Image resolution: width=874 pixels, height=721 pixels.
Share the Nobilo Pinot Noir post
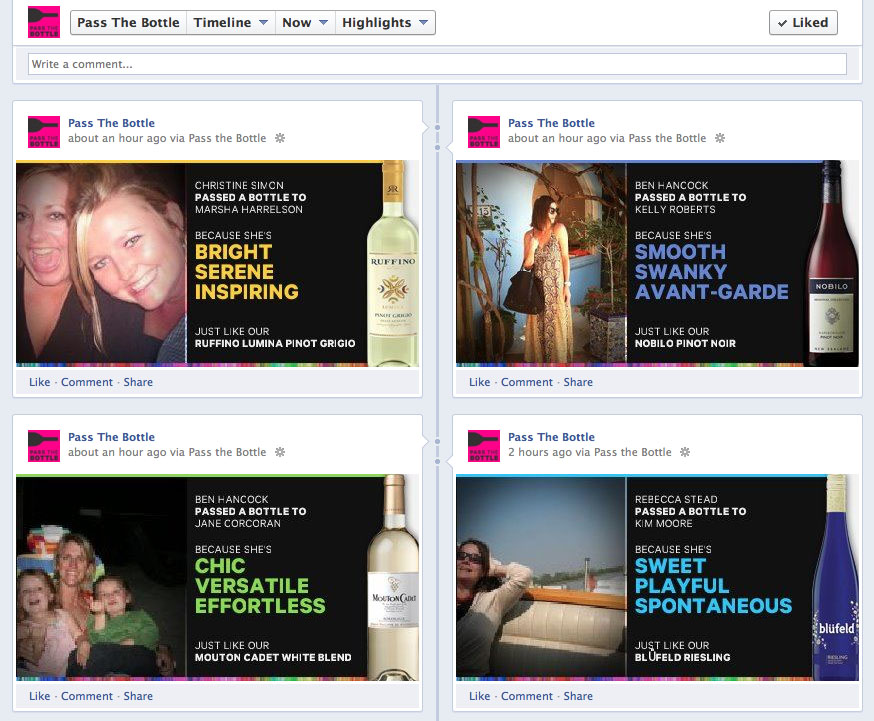578,382
